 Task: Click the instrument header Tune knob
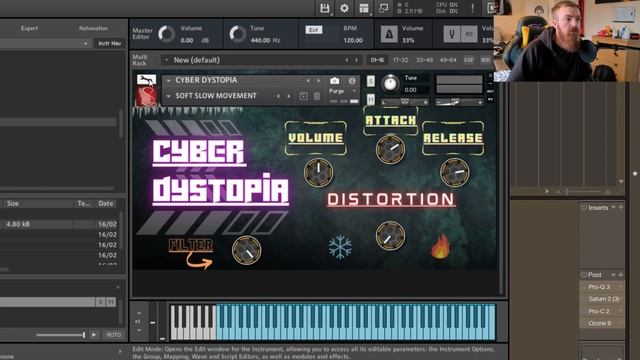click(x=391, y=84)
